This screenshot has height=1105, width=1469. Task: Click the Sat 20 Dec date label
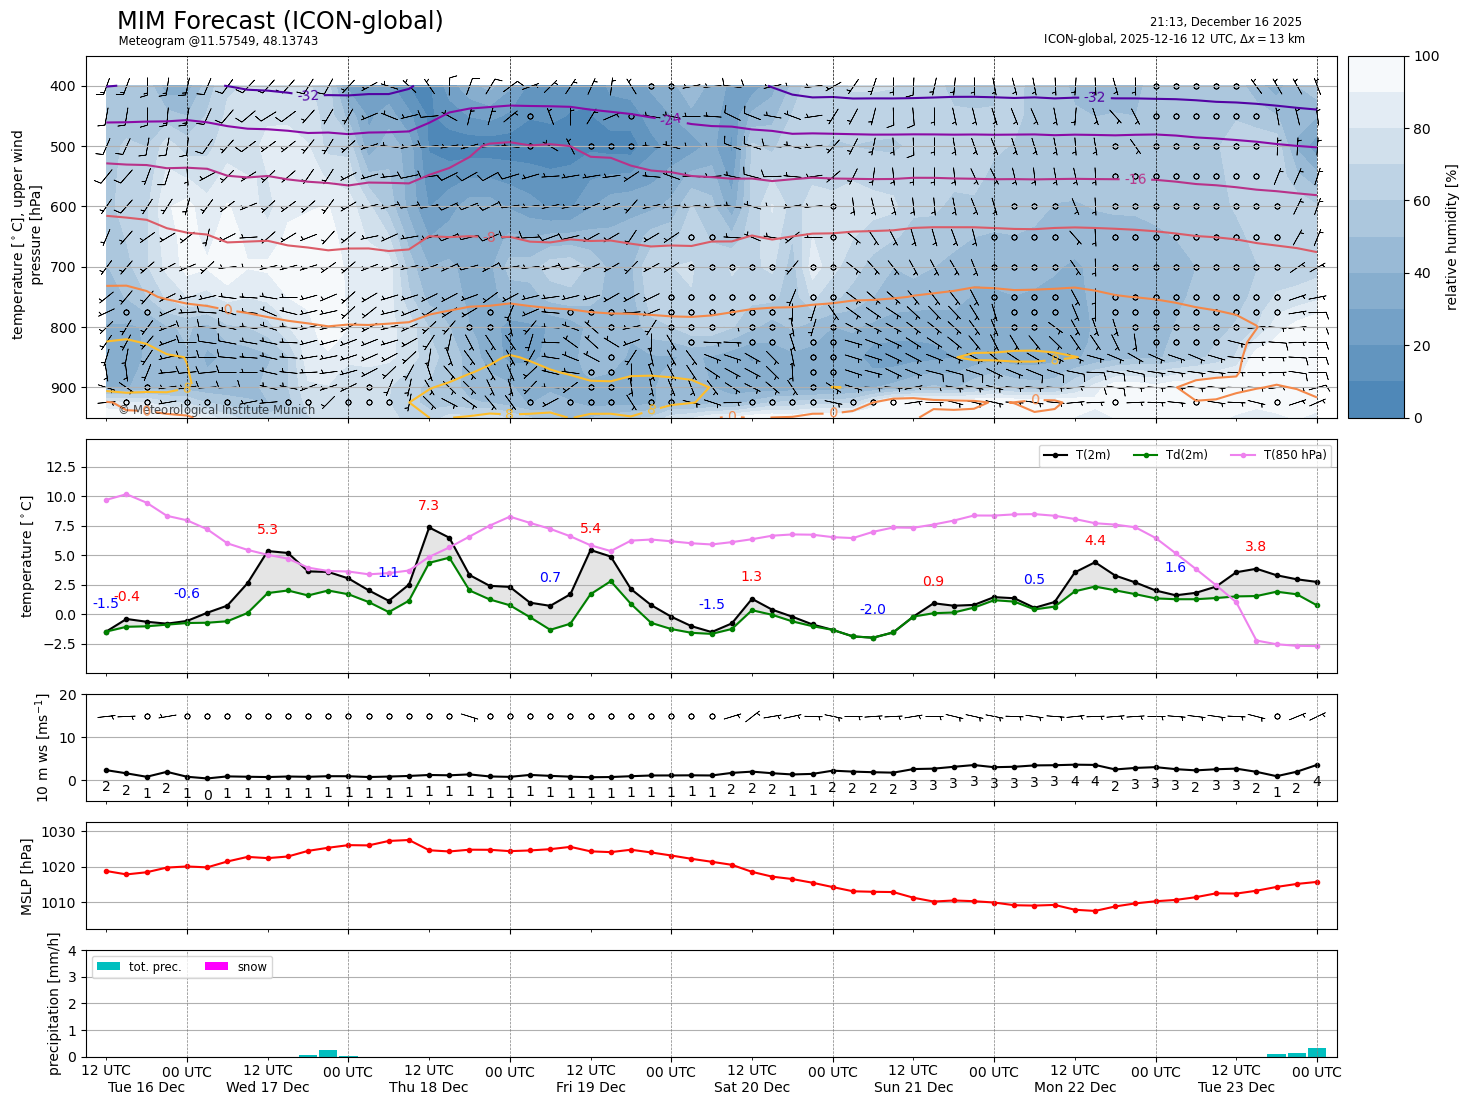[x=752, y=1087]
